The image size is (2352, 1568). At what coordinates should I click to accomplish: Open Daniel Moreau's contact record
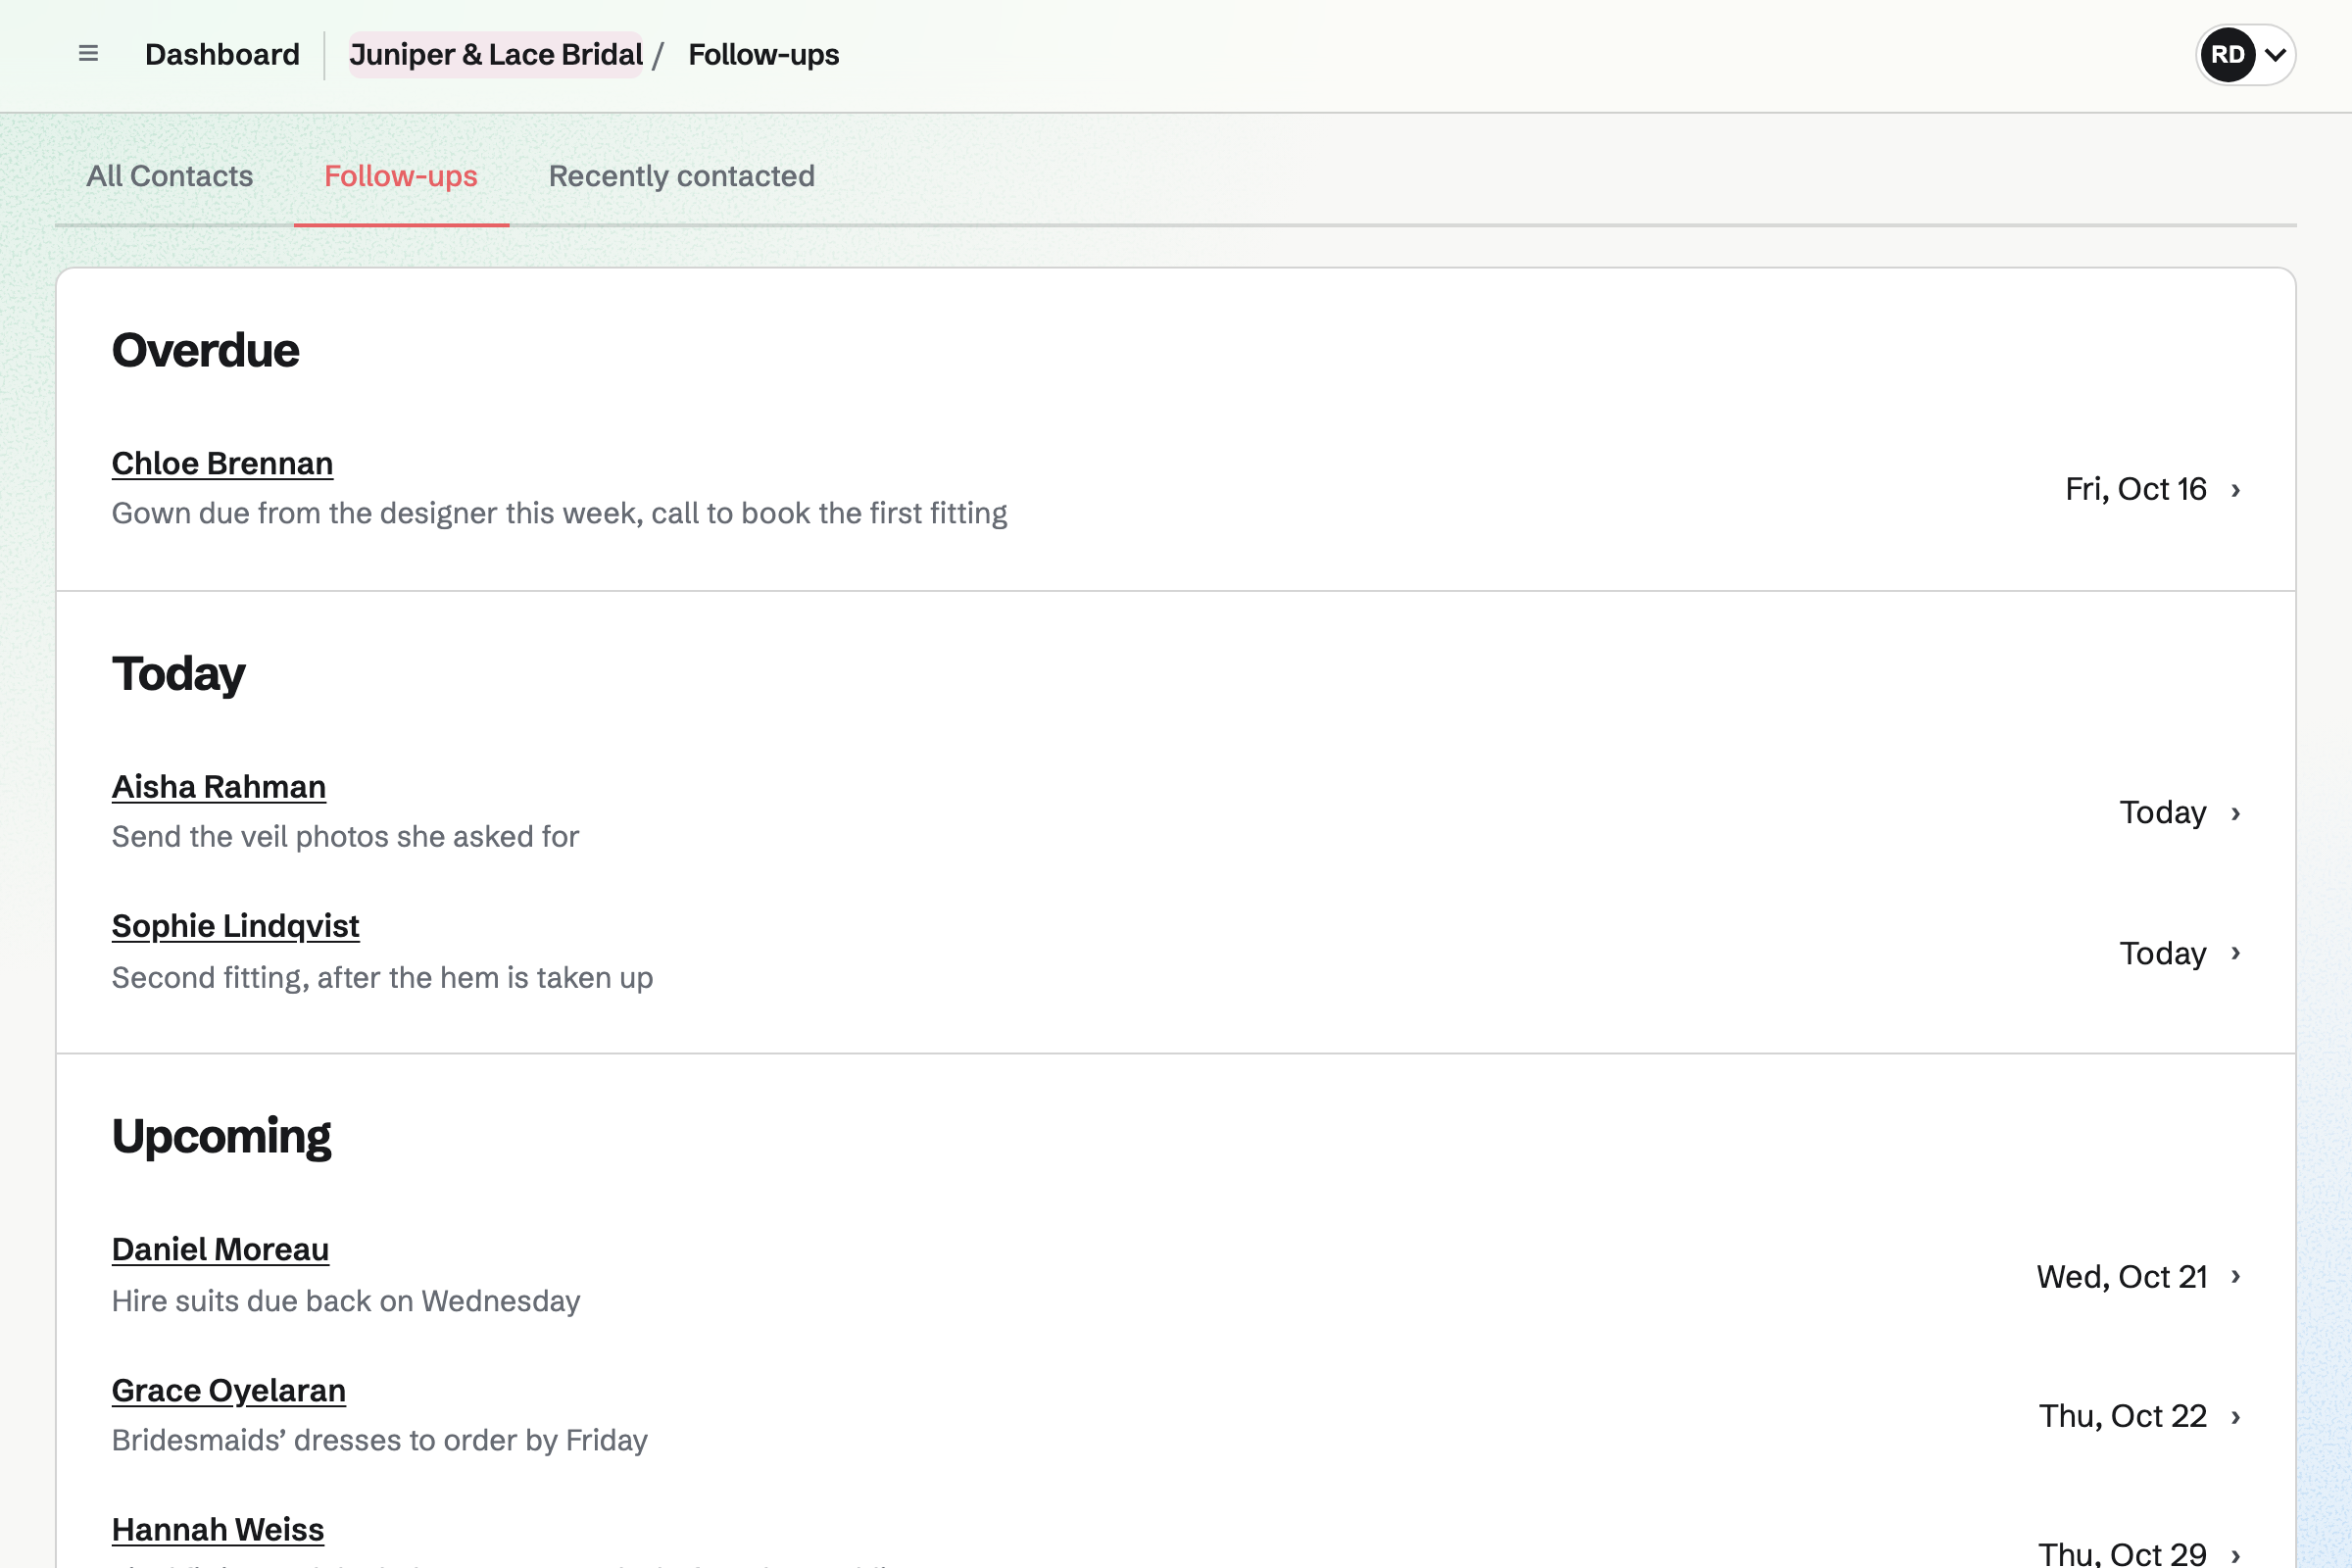point(220,1250)
